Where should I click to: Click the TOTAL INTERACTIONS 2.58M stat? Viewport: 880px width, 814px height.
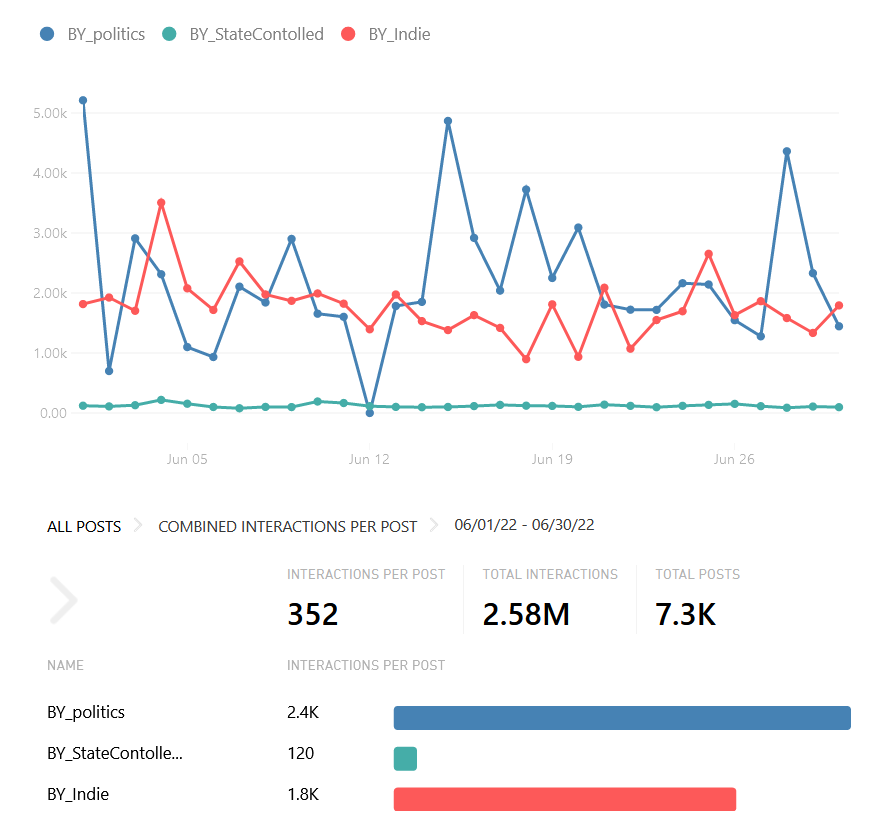(x=526, y=614)
